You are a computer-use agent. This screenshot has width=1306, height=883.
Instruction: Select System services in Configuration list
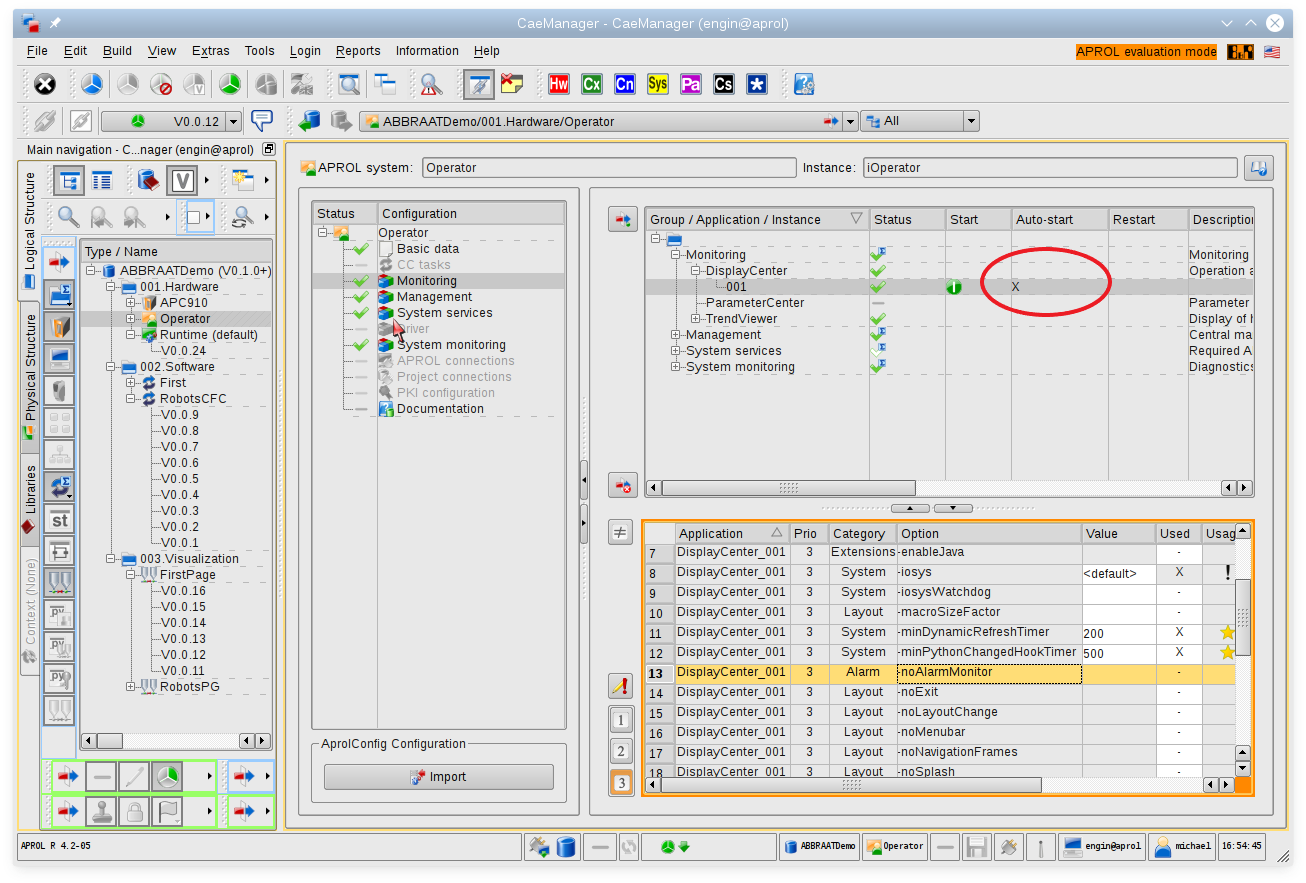pos(444,313)
